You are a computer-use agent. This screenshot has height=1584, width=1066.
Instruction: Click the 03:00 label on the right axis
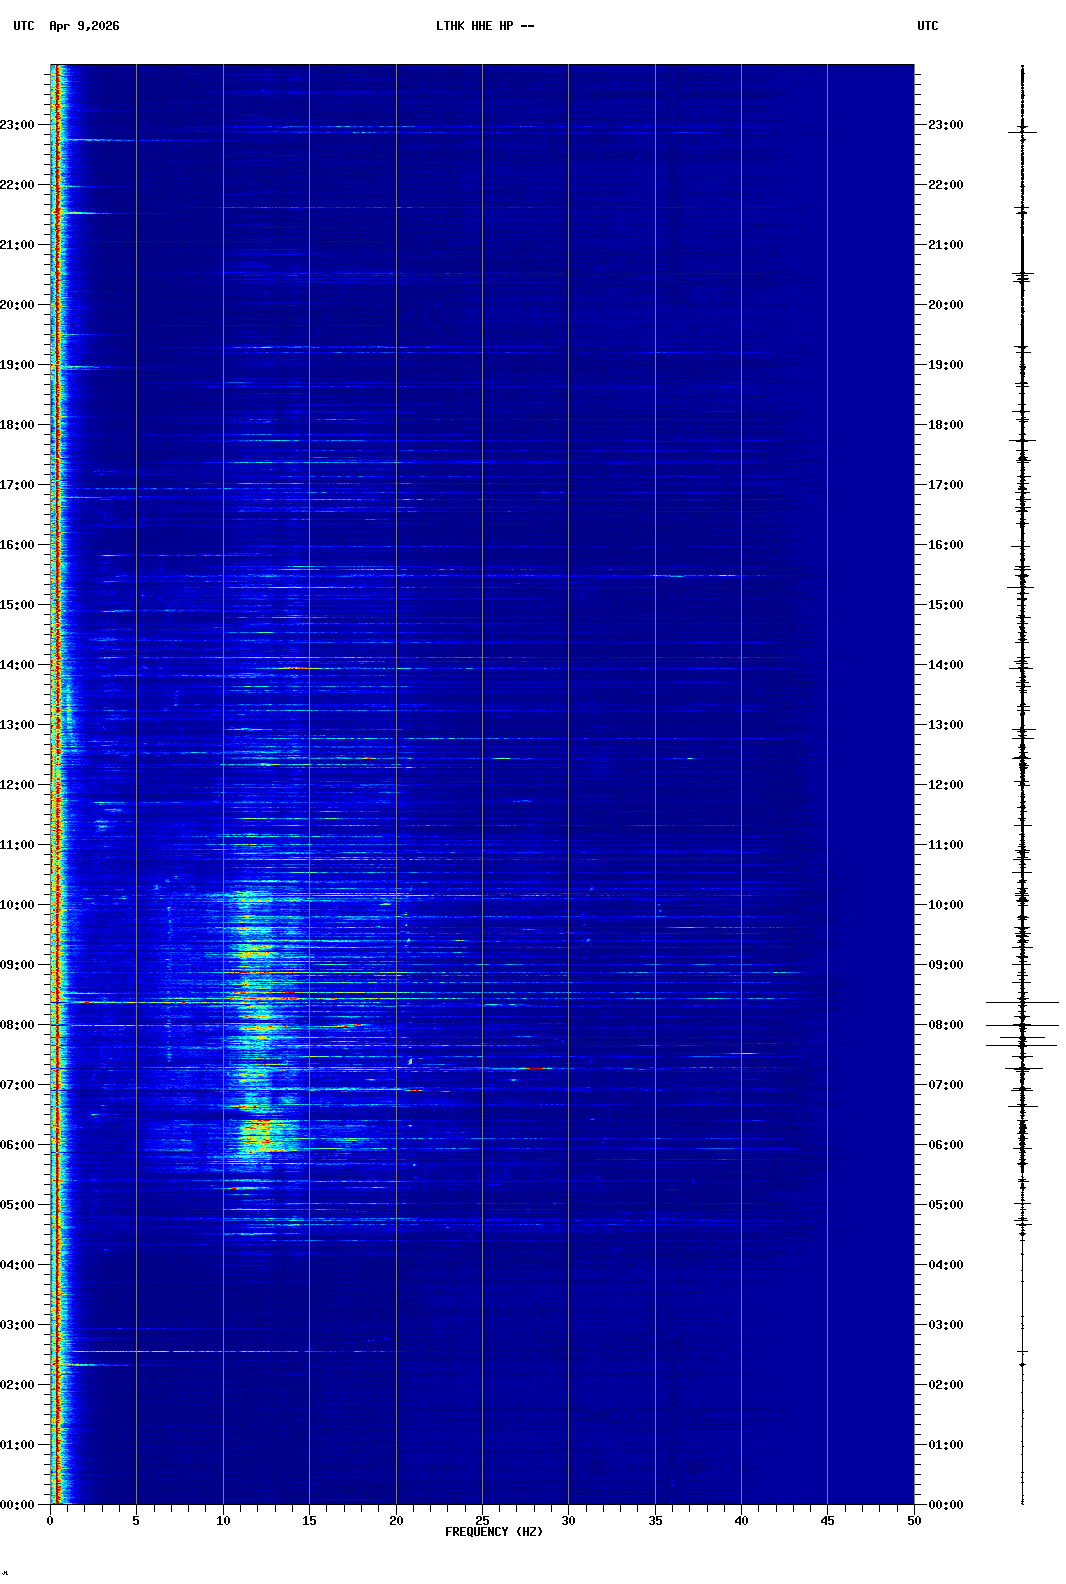pyautogui.click(x=945, y=1325)
